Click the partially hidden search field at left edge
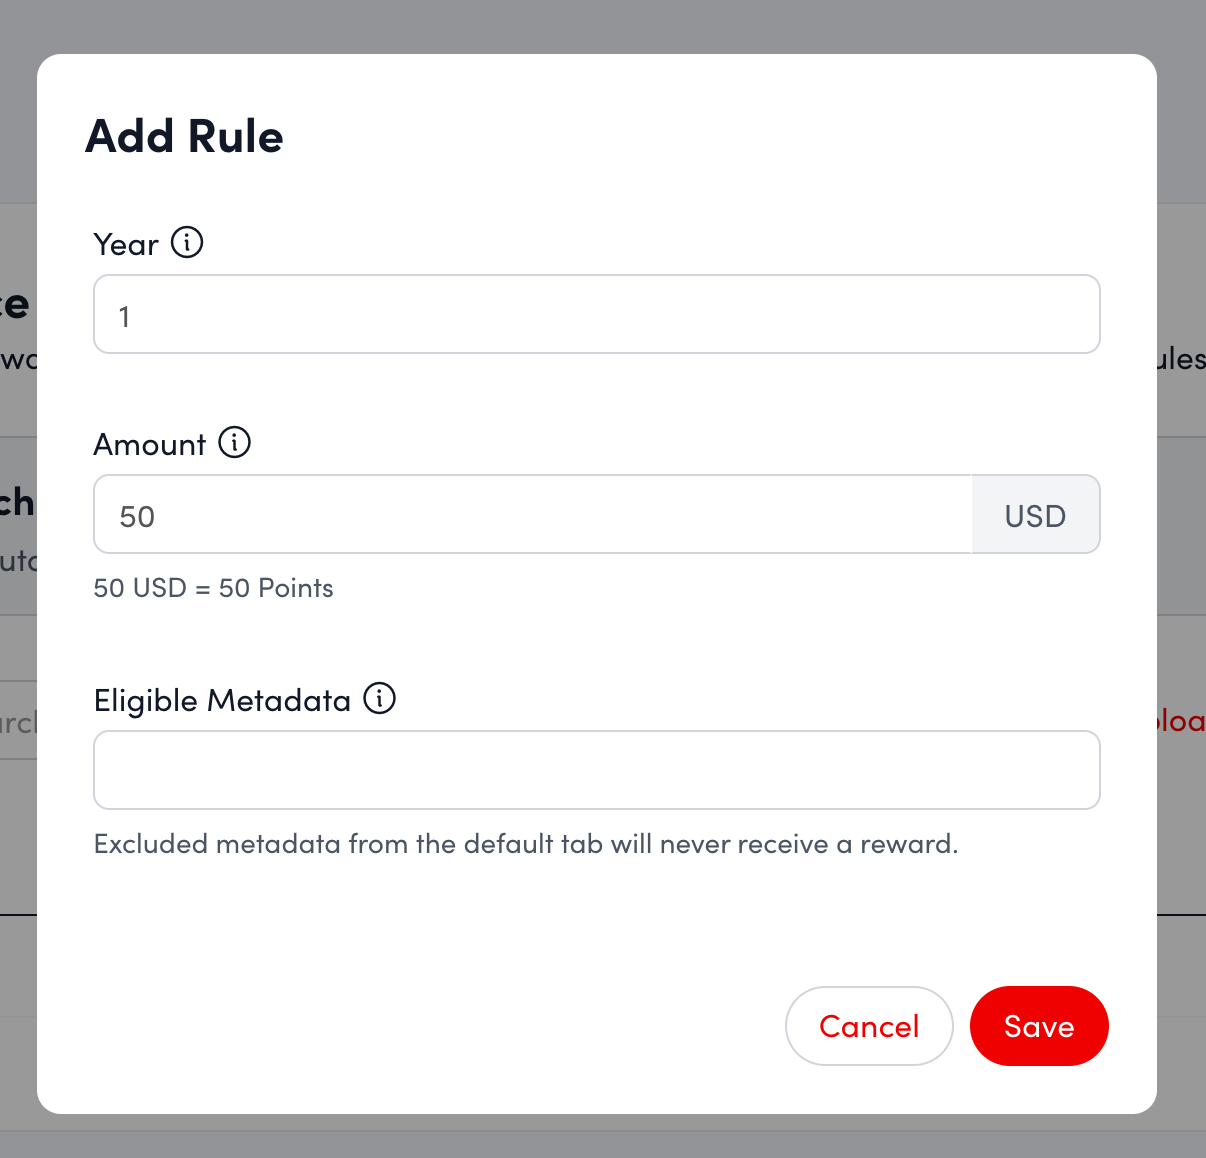Screen dimensions: 1206x1158 coord(18,722)
